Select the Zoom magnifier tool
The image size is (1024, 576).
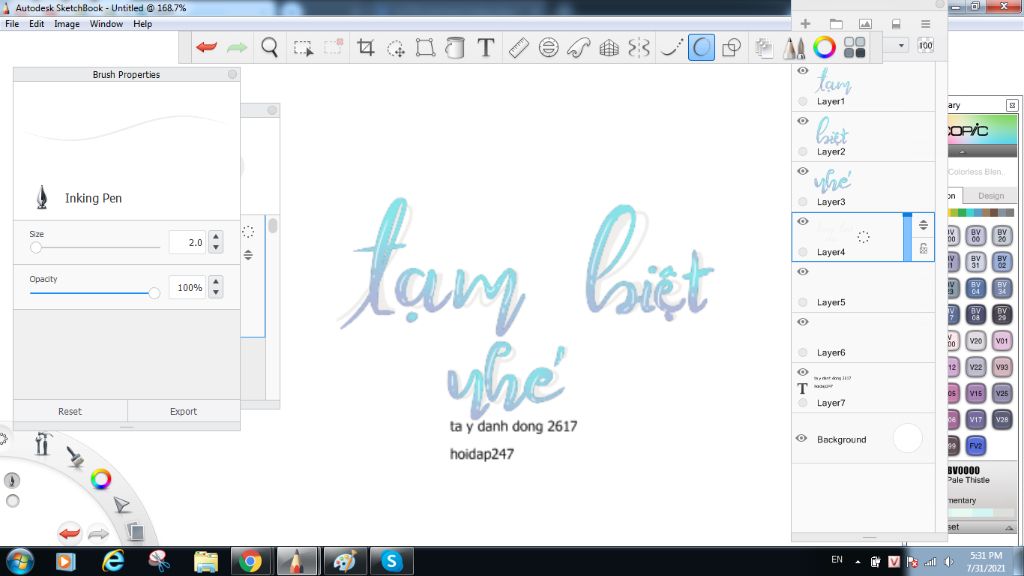[x=269, y=47]
